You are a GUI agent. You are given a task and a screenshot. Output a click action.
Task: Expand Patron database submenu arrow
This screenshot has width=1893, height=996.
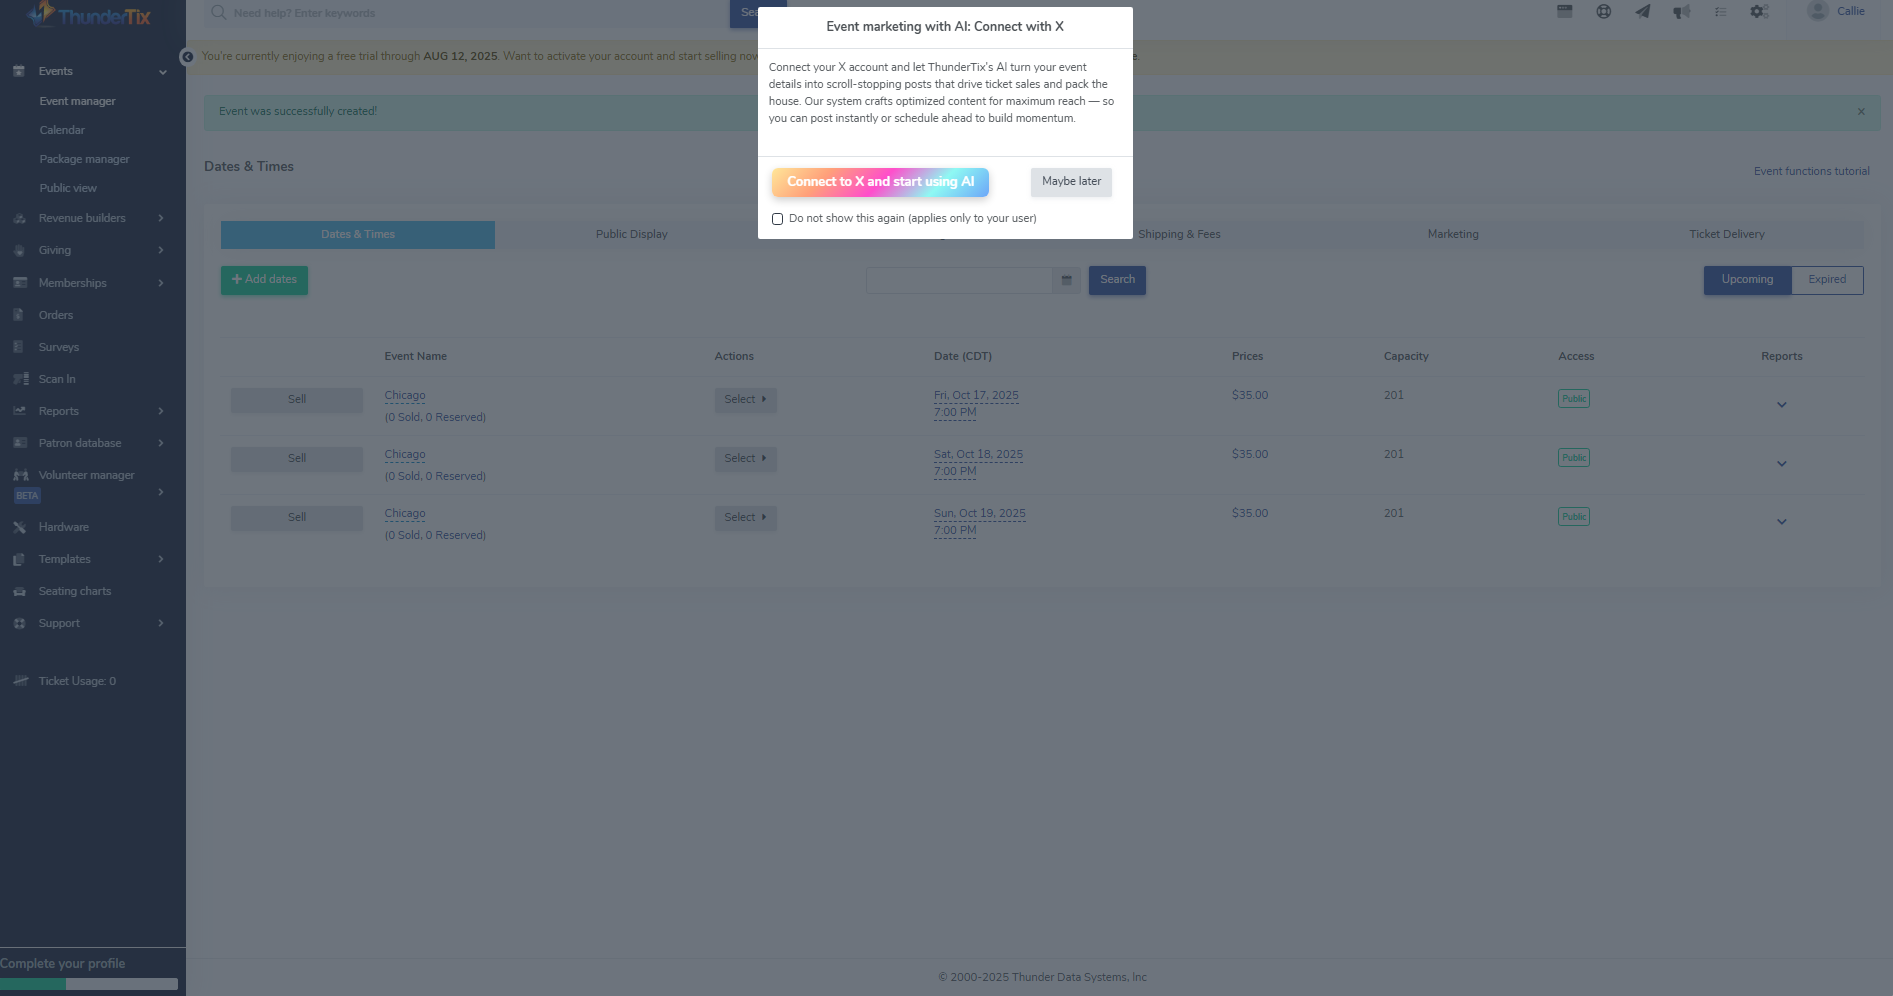click(161, 443)
